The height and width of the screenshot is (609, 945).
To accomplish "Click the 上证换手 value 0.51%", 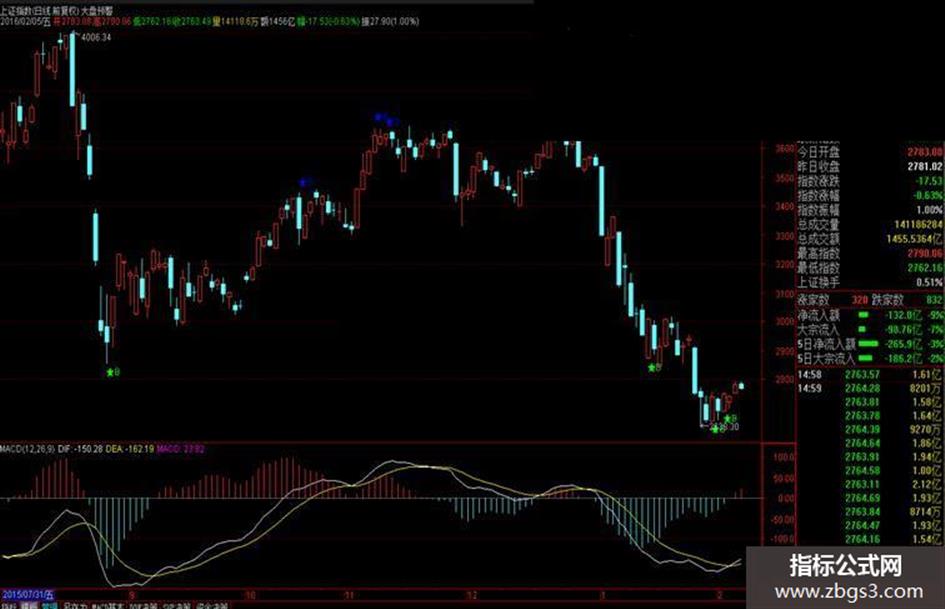I will coord(929,282).
